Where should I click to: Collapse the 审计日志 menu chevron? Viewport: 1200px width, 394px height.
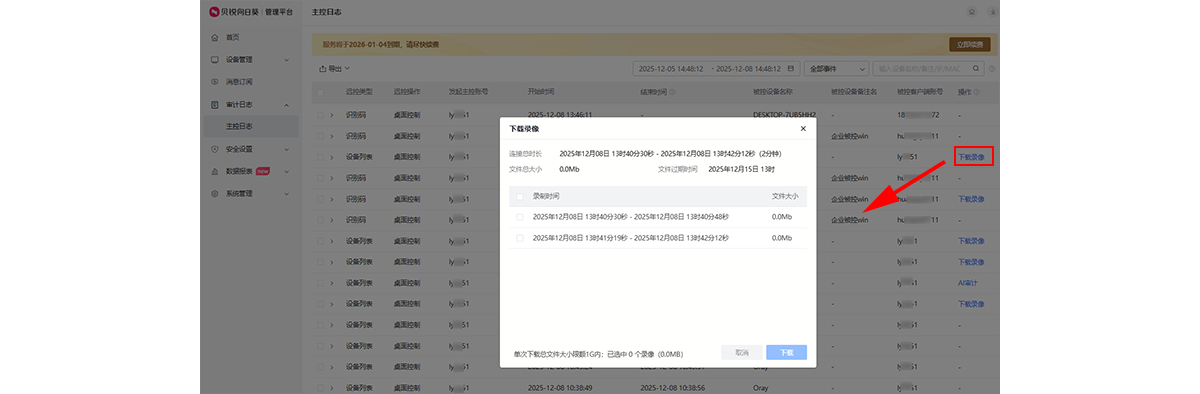coord(287,104)
